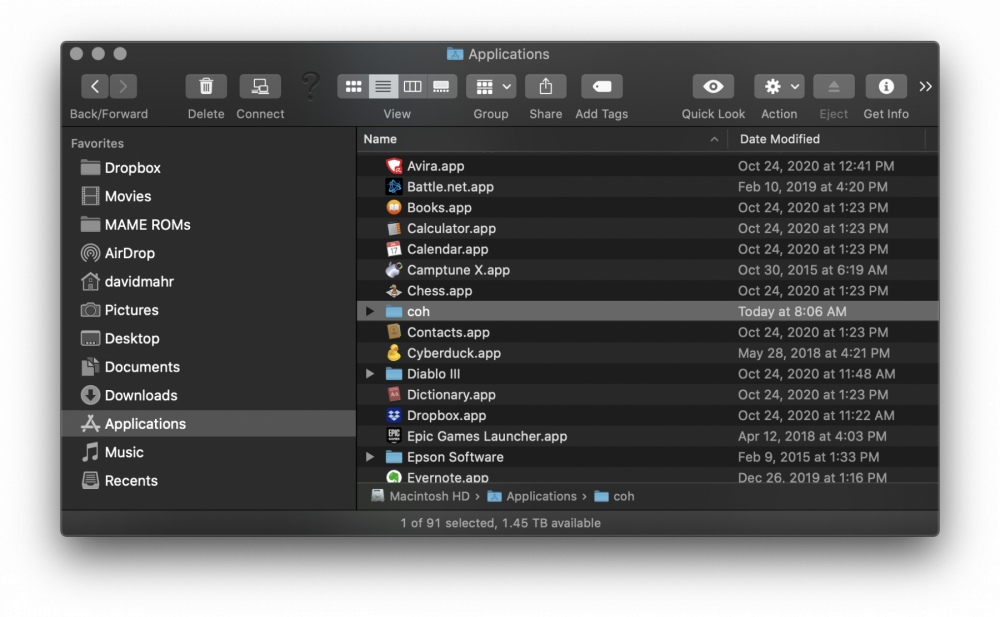Viewport: 1000px width, 617px height.
Task: Expand the Diablo III folder triangle
Action: coord(370,374)
